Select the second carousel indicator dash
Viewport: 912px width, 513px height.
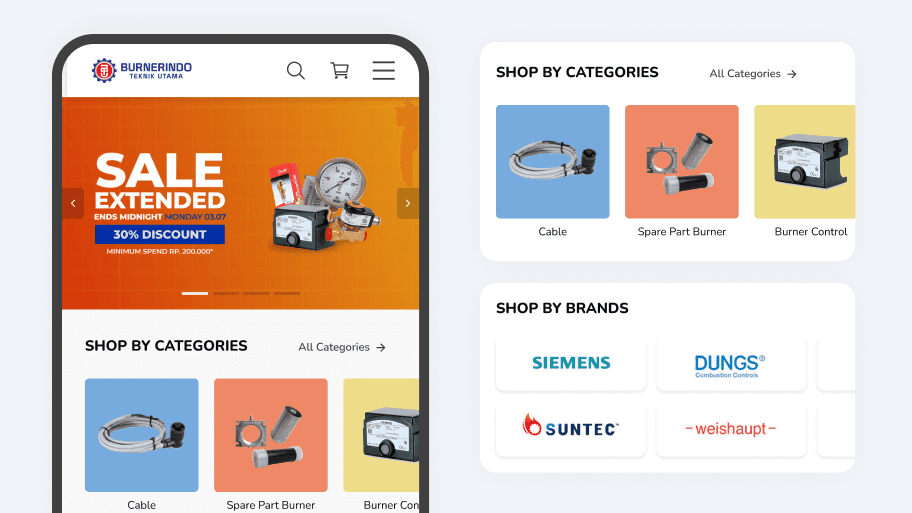pyautogui.click(x=226, y=293)
